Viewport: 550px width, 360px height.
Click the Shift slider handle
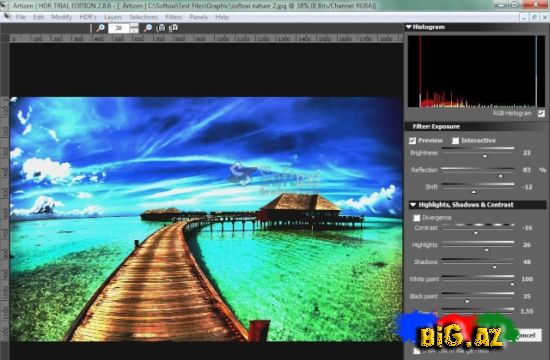474,192
